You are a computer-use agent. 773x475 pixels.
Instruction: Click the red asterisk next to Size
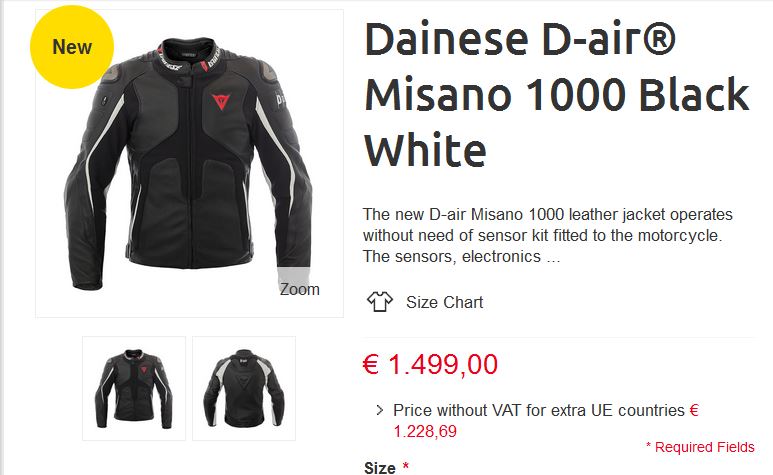(406, 466)
